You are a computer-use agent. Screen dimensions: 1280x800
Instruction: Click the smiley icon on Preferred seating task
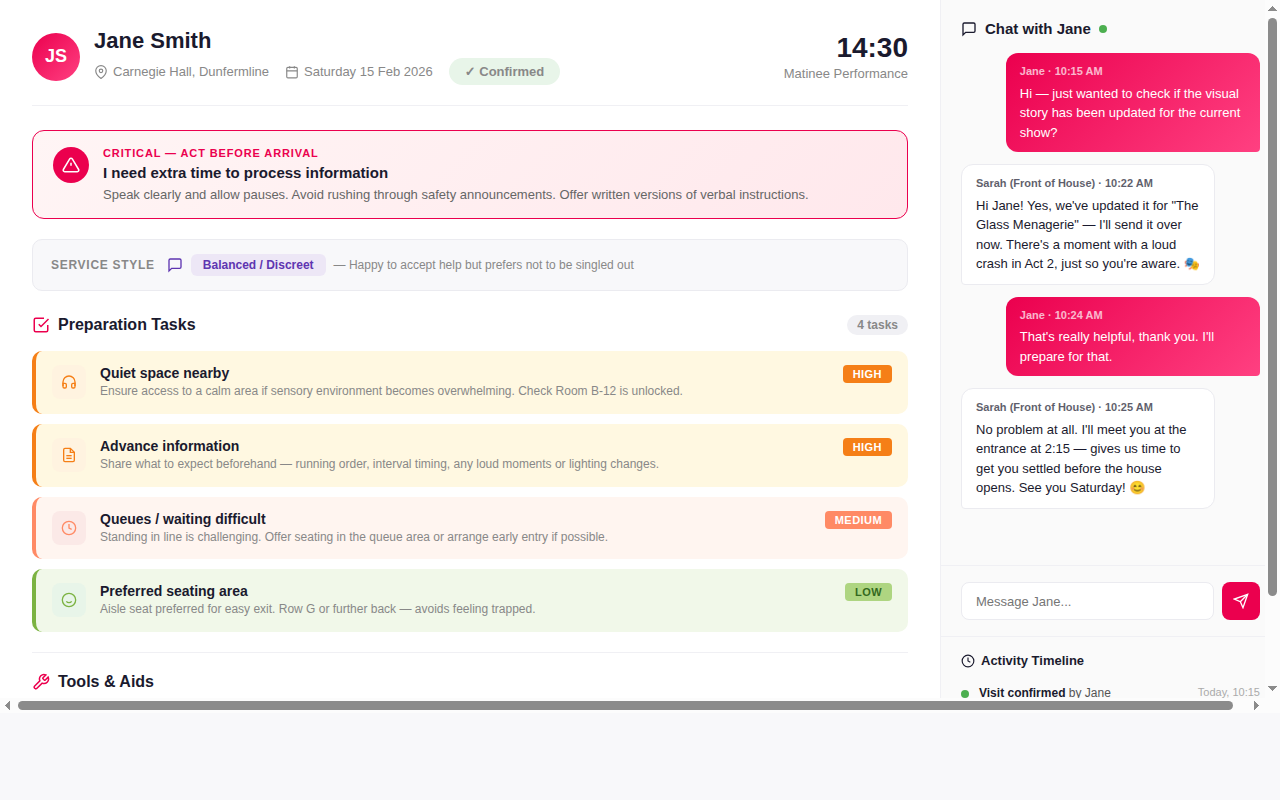68,600
